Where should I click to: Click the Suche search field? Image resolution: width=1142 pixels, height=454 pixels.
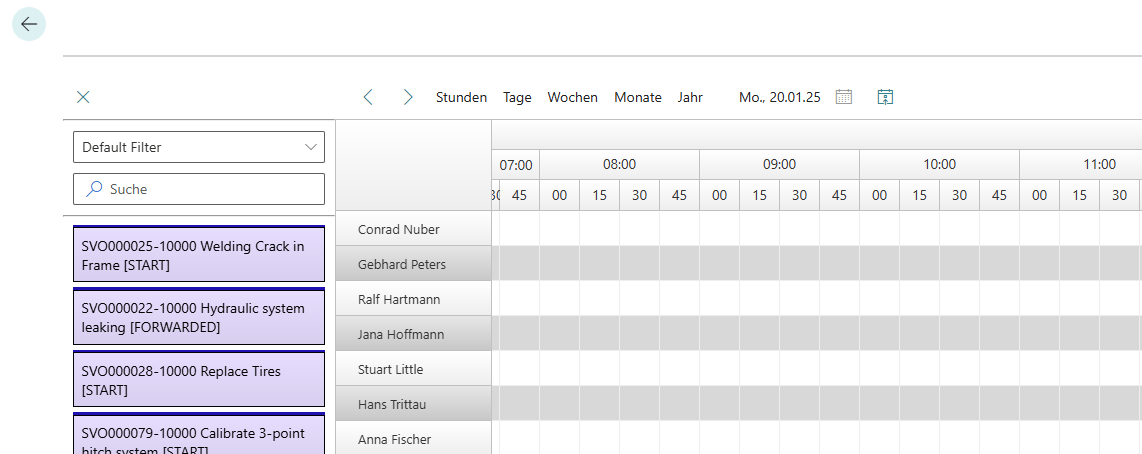199,189
